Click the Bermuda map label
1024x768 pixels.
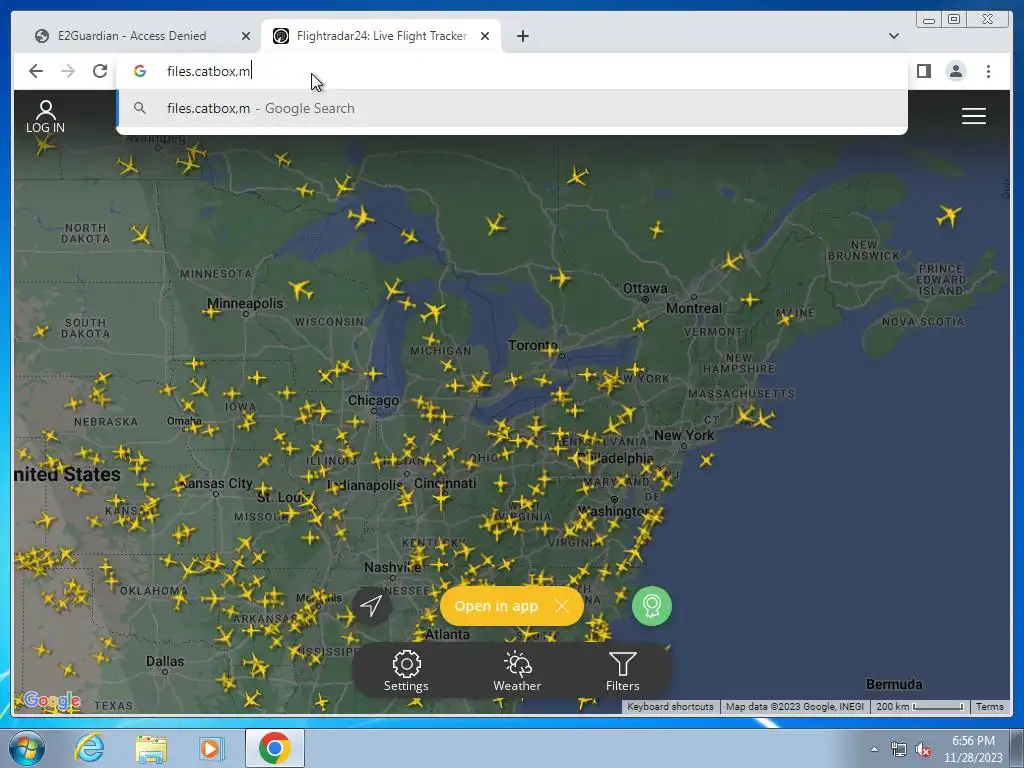894,684
